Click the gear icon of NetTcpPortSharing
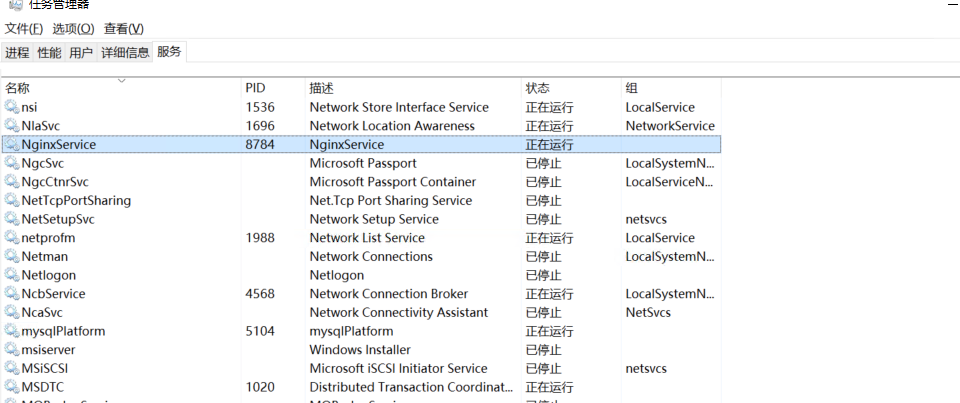Viewport: 960px width, 403px height. coord(12,200)
